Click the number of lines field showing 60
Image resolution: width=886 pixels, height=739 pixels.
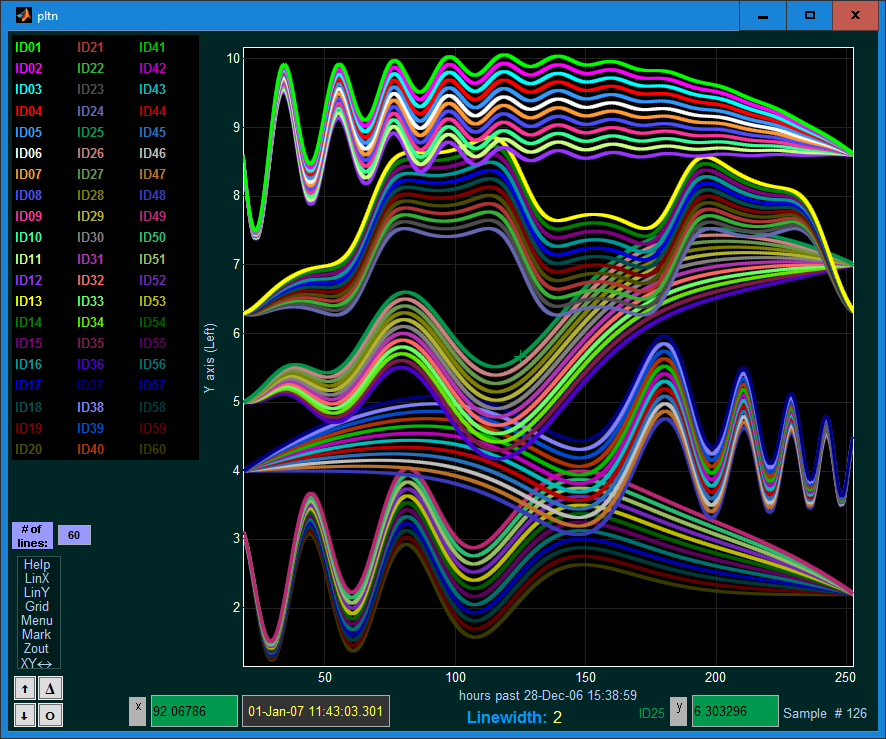(74, 535)
